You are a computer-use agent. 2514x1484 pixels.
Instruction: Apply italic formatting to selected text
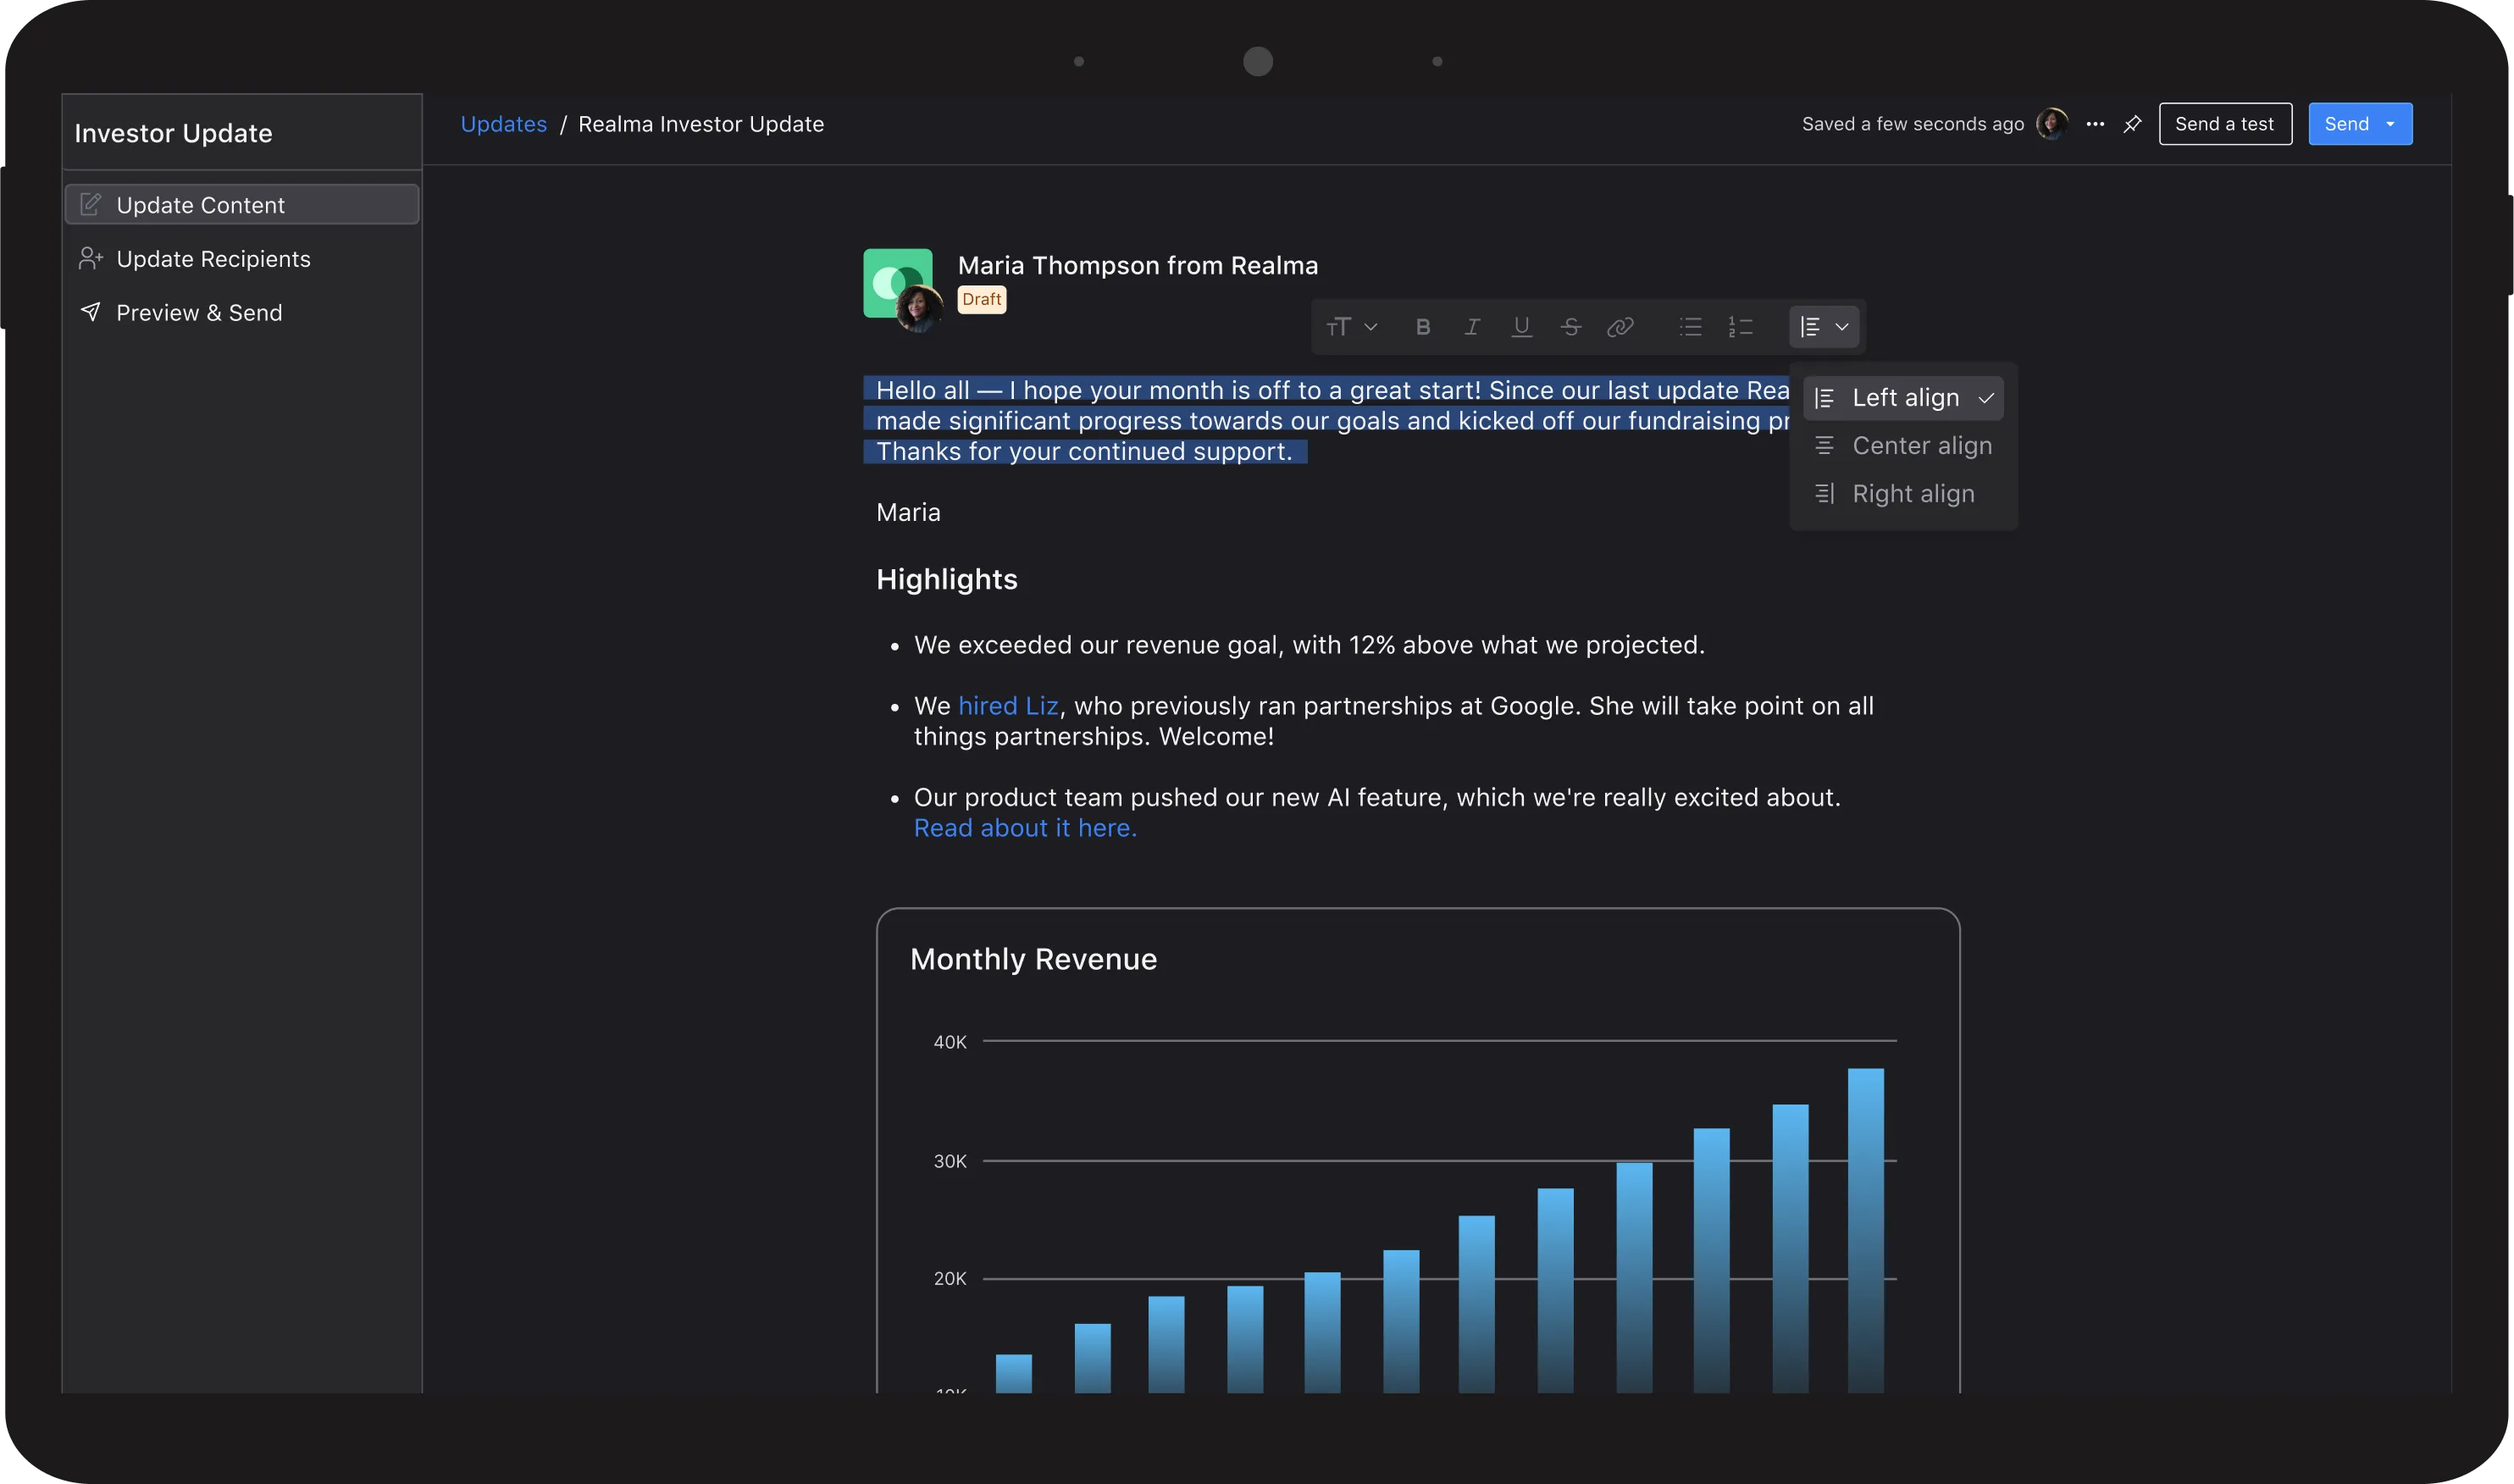(1471, 327)
